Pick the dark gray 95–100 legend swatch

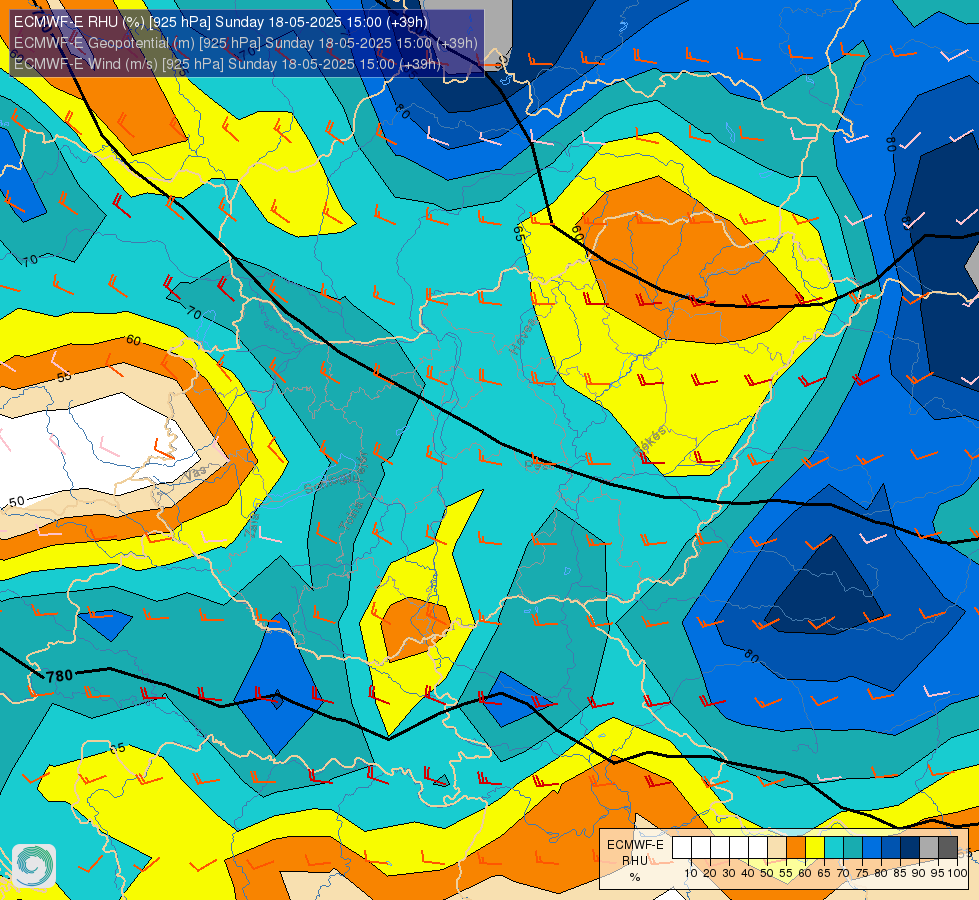click(x=948, y=849)
